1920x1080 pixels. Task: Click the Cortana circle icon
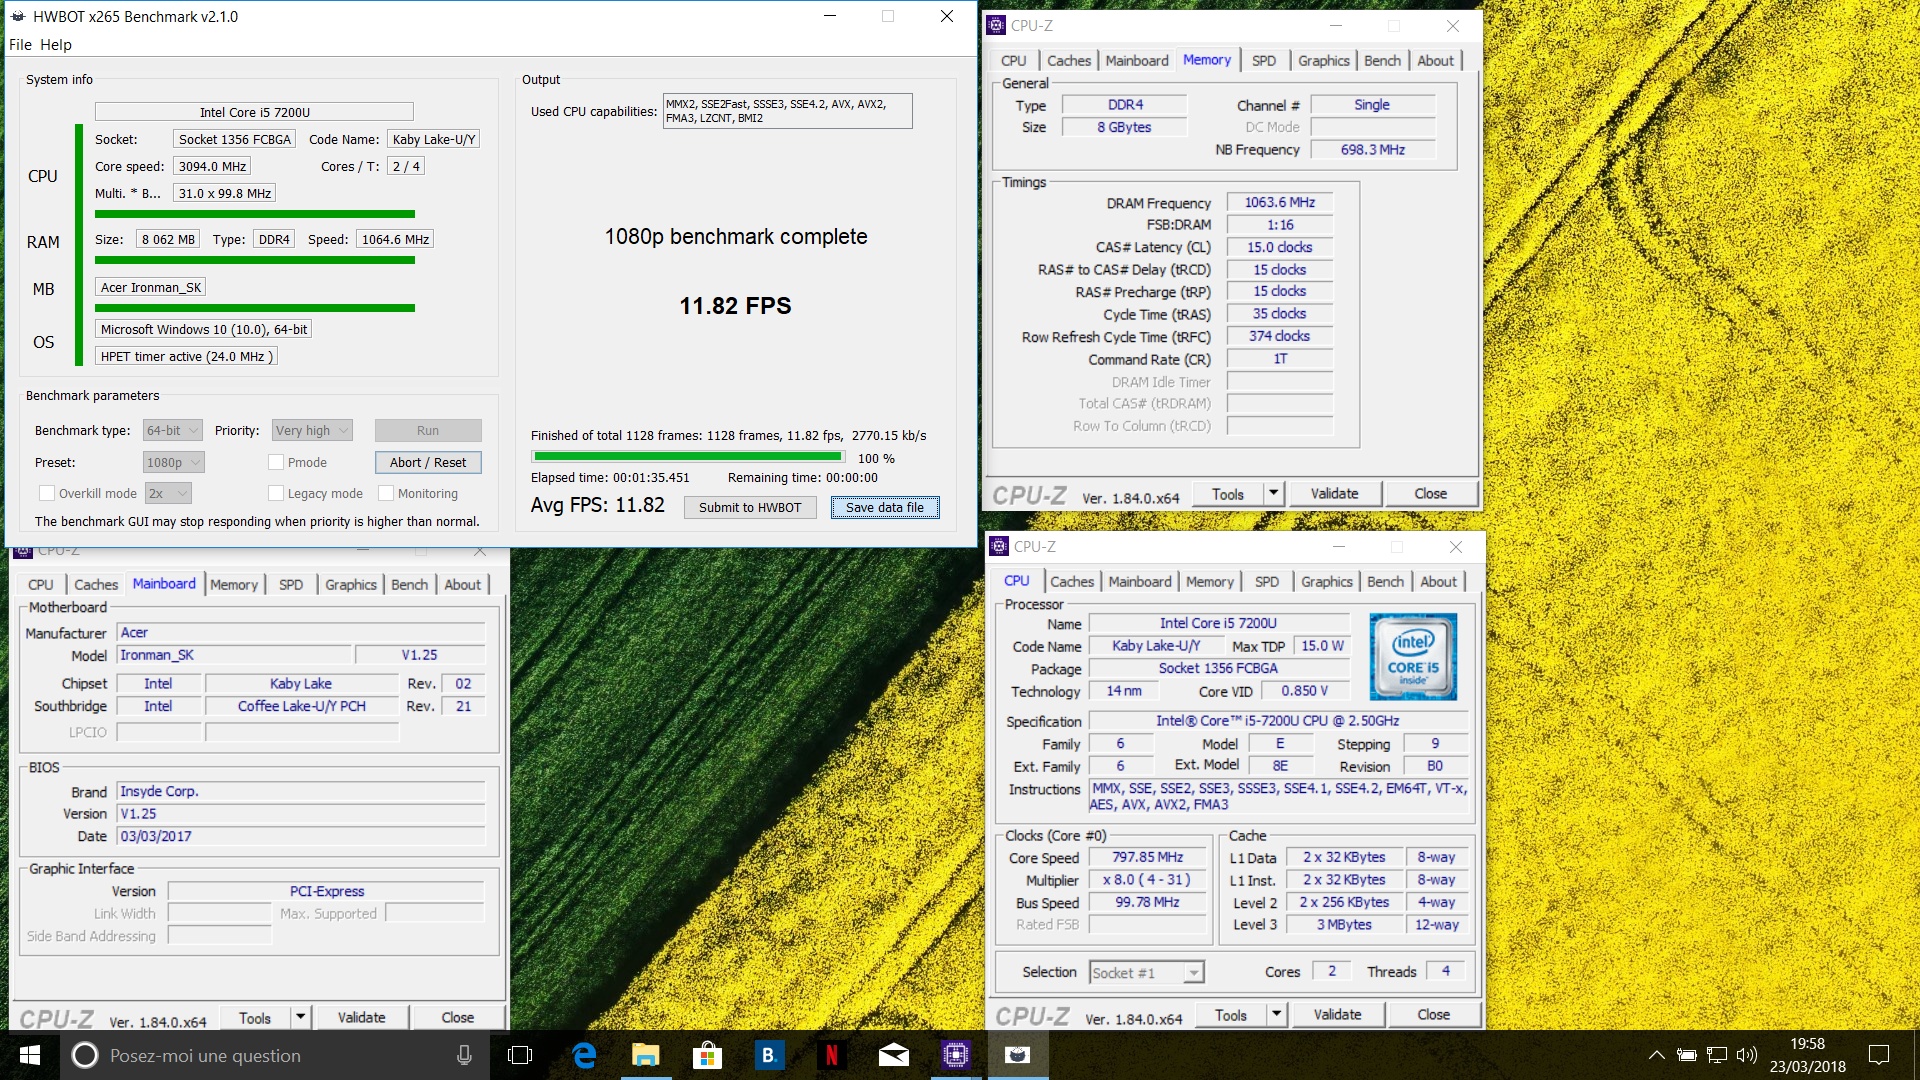pos(85,1055)
